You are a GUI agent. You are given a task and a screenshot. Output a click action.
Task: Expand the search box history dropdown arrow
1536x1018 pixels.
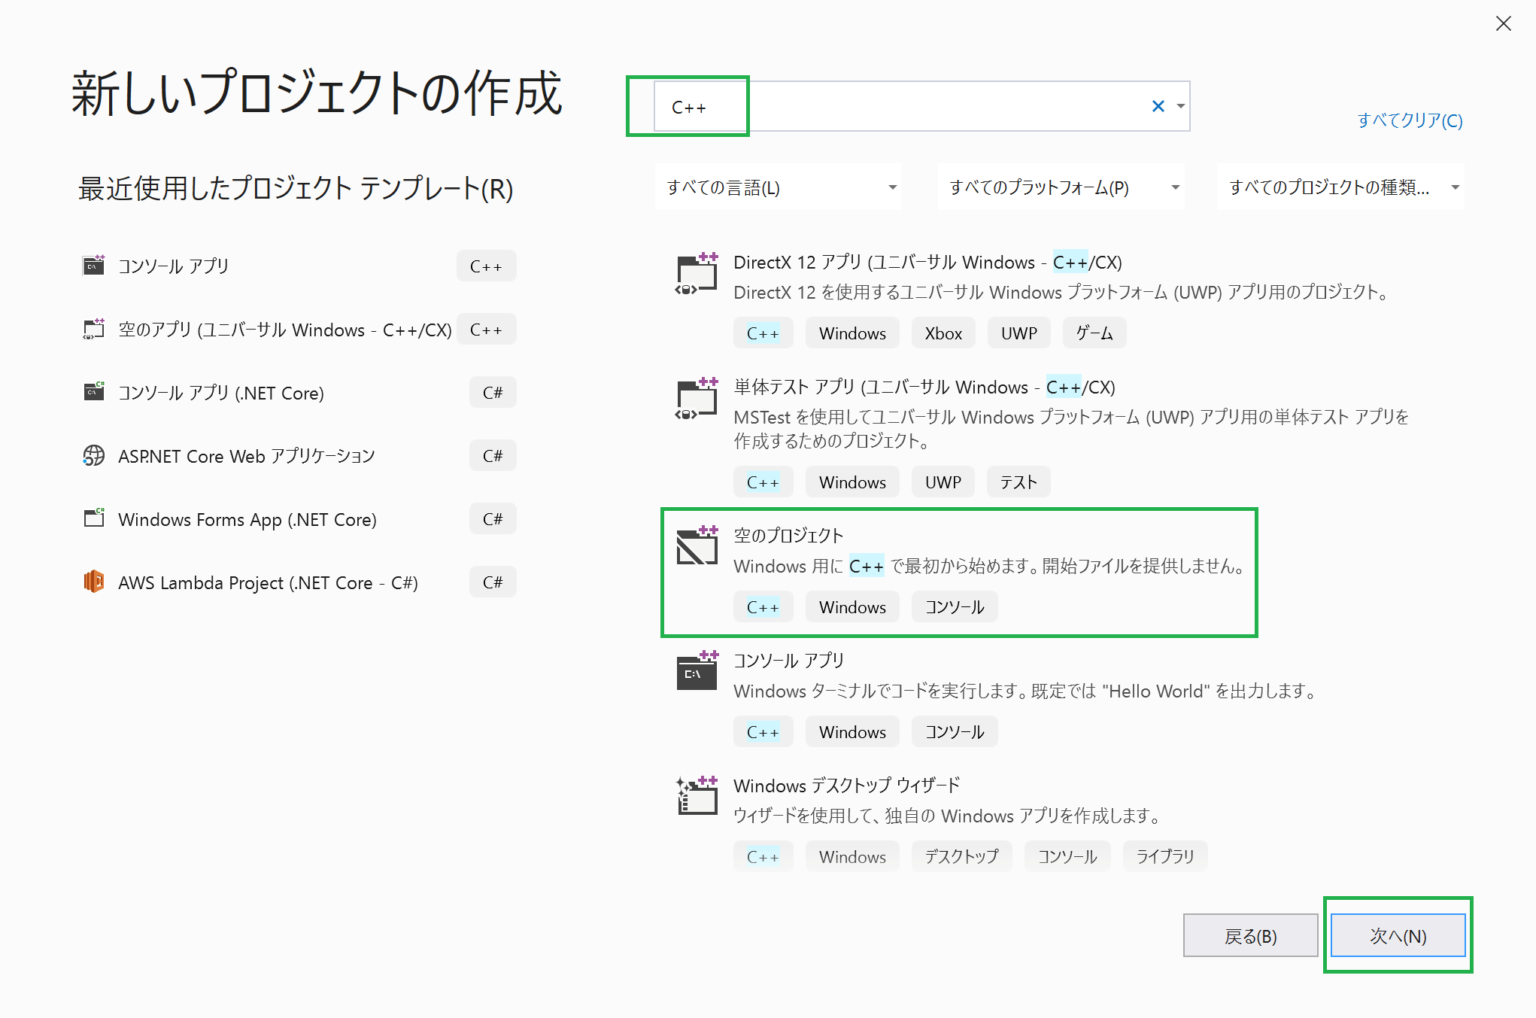(x=1180, y=105)
